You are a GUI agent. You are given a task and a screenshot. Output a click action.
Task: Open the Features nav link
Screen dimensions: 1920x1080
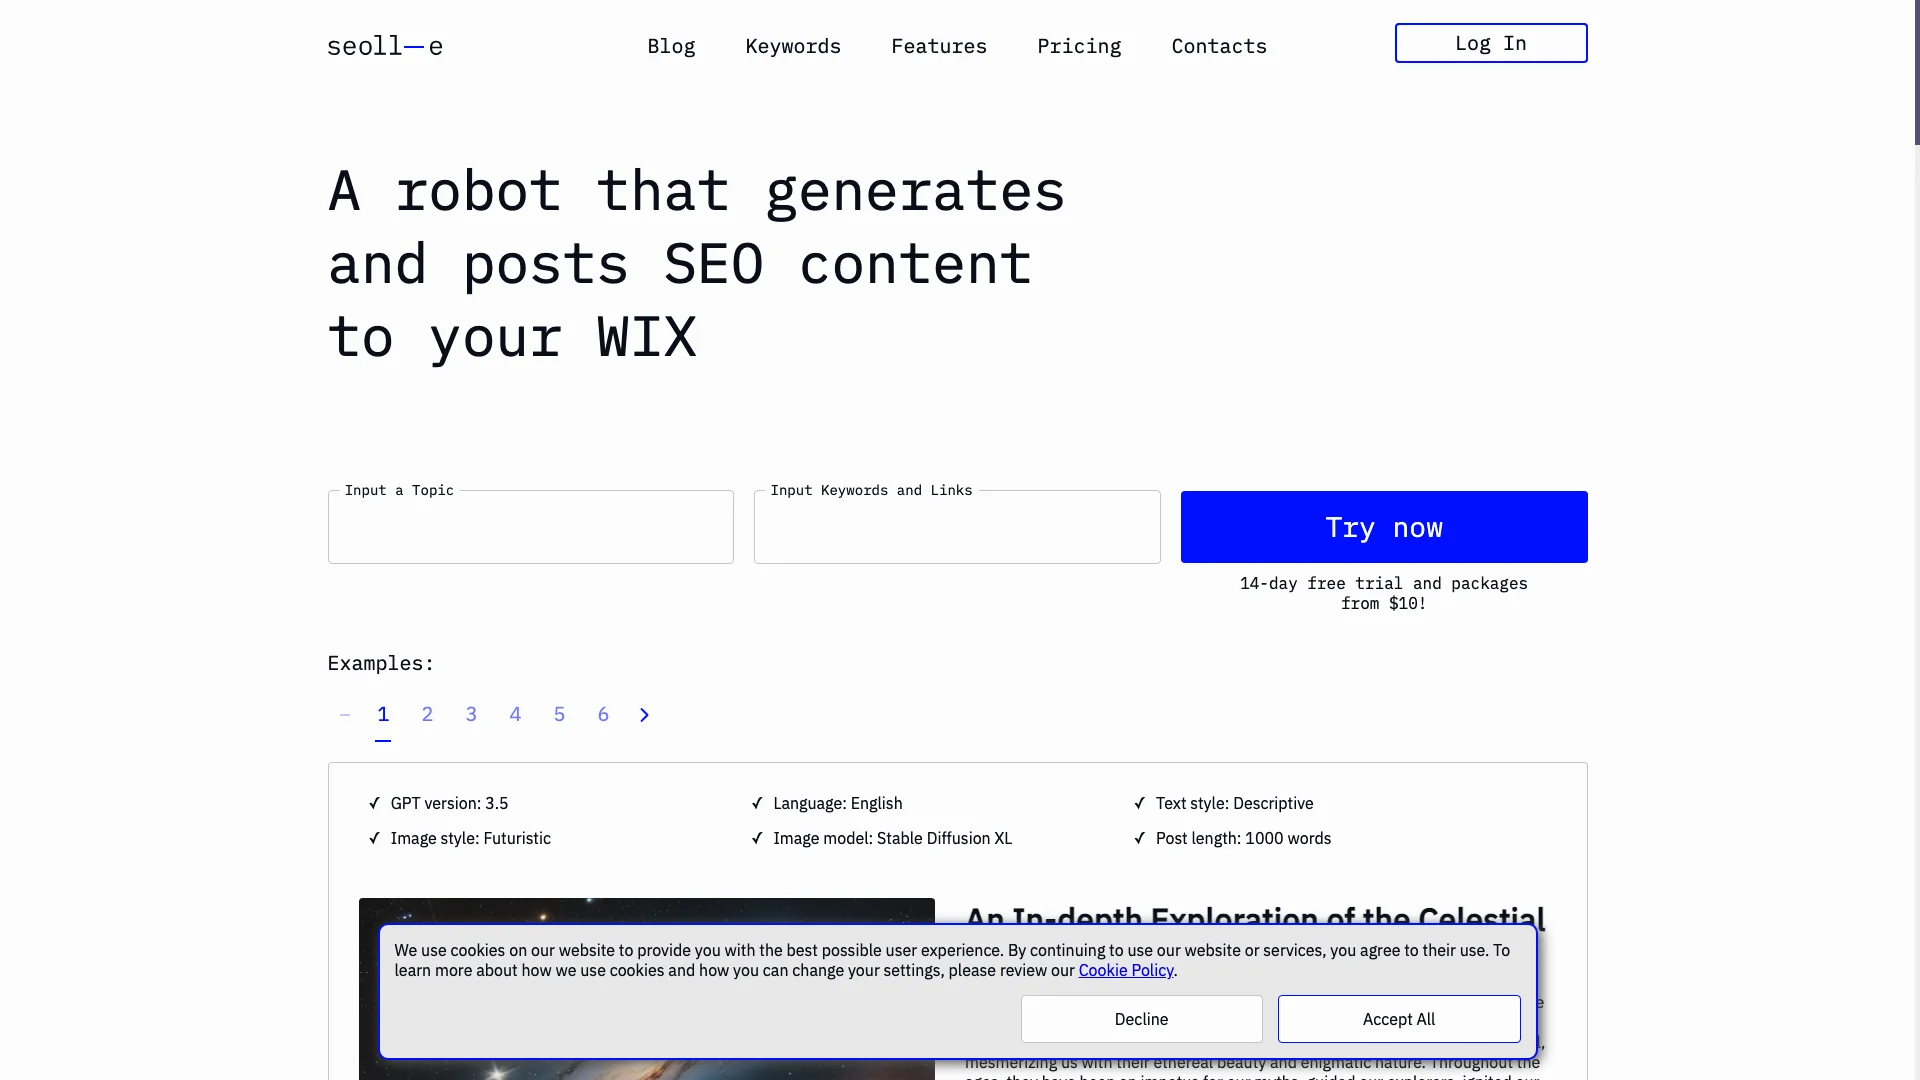coord(939,46)
